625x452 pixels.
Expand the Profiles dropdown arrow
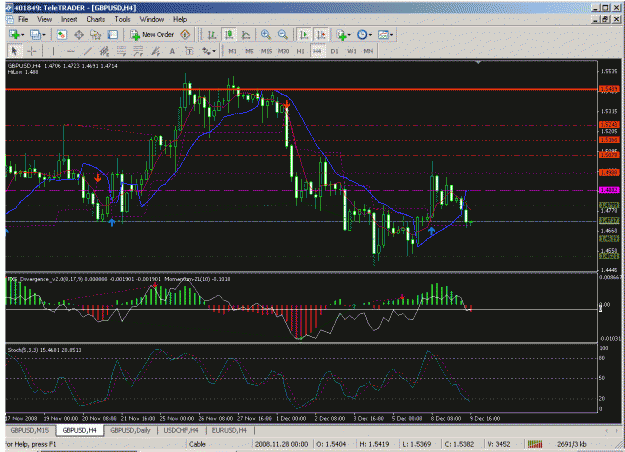pyautogui.click(x=44, y=35)
